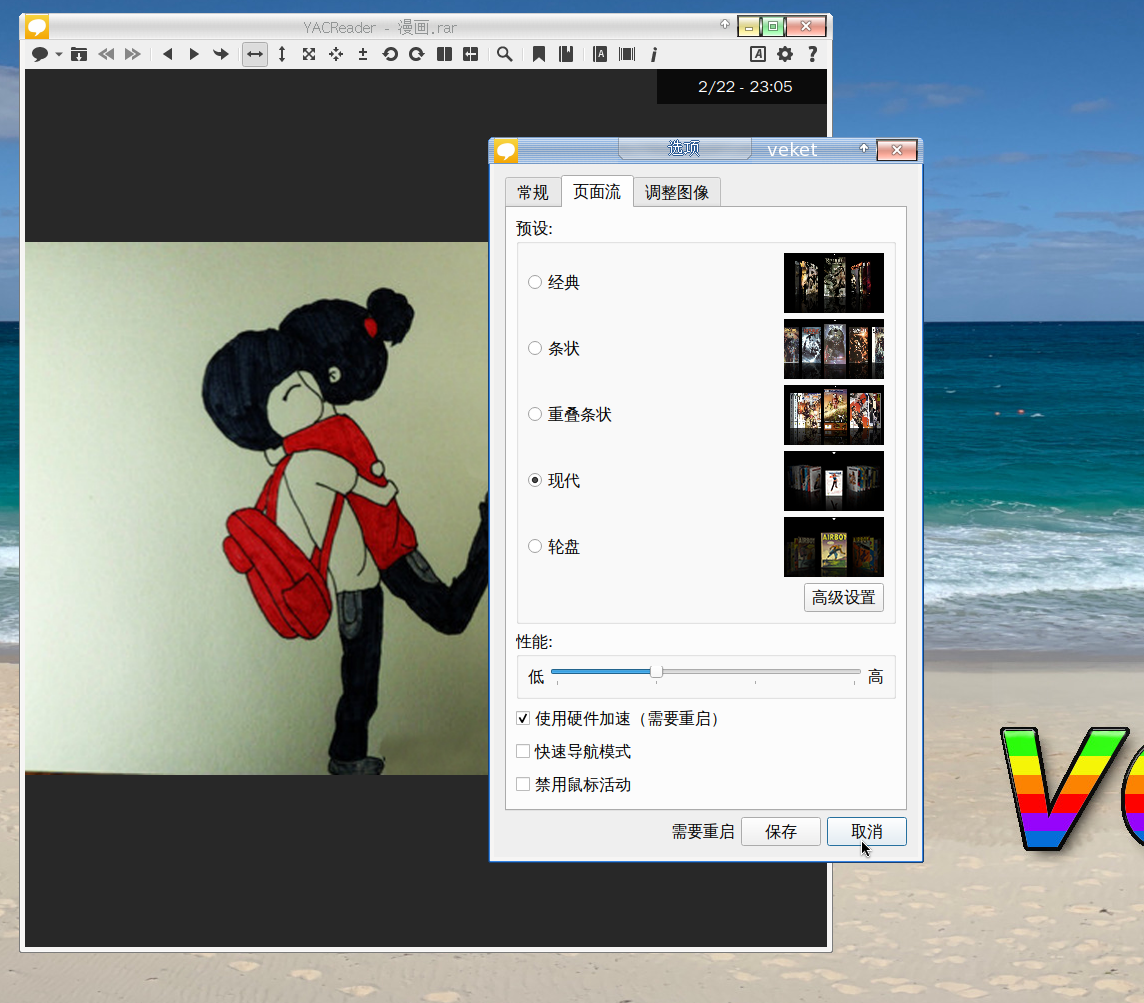Select fit-to-height mode
The image size is (1144, 1003).
(282, 54)
